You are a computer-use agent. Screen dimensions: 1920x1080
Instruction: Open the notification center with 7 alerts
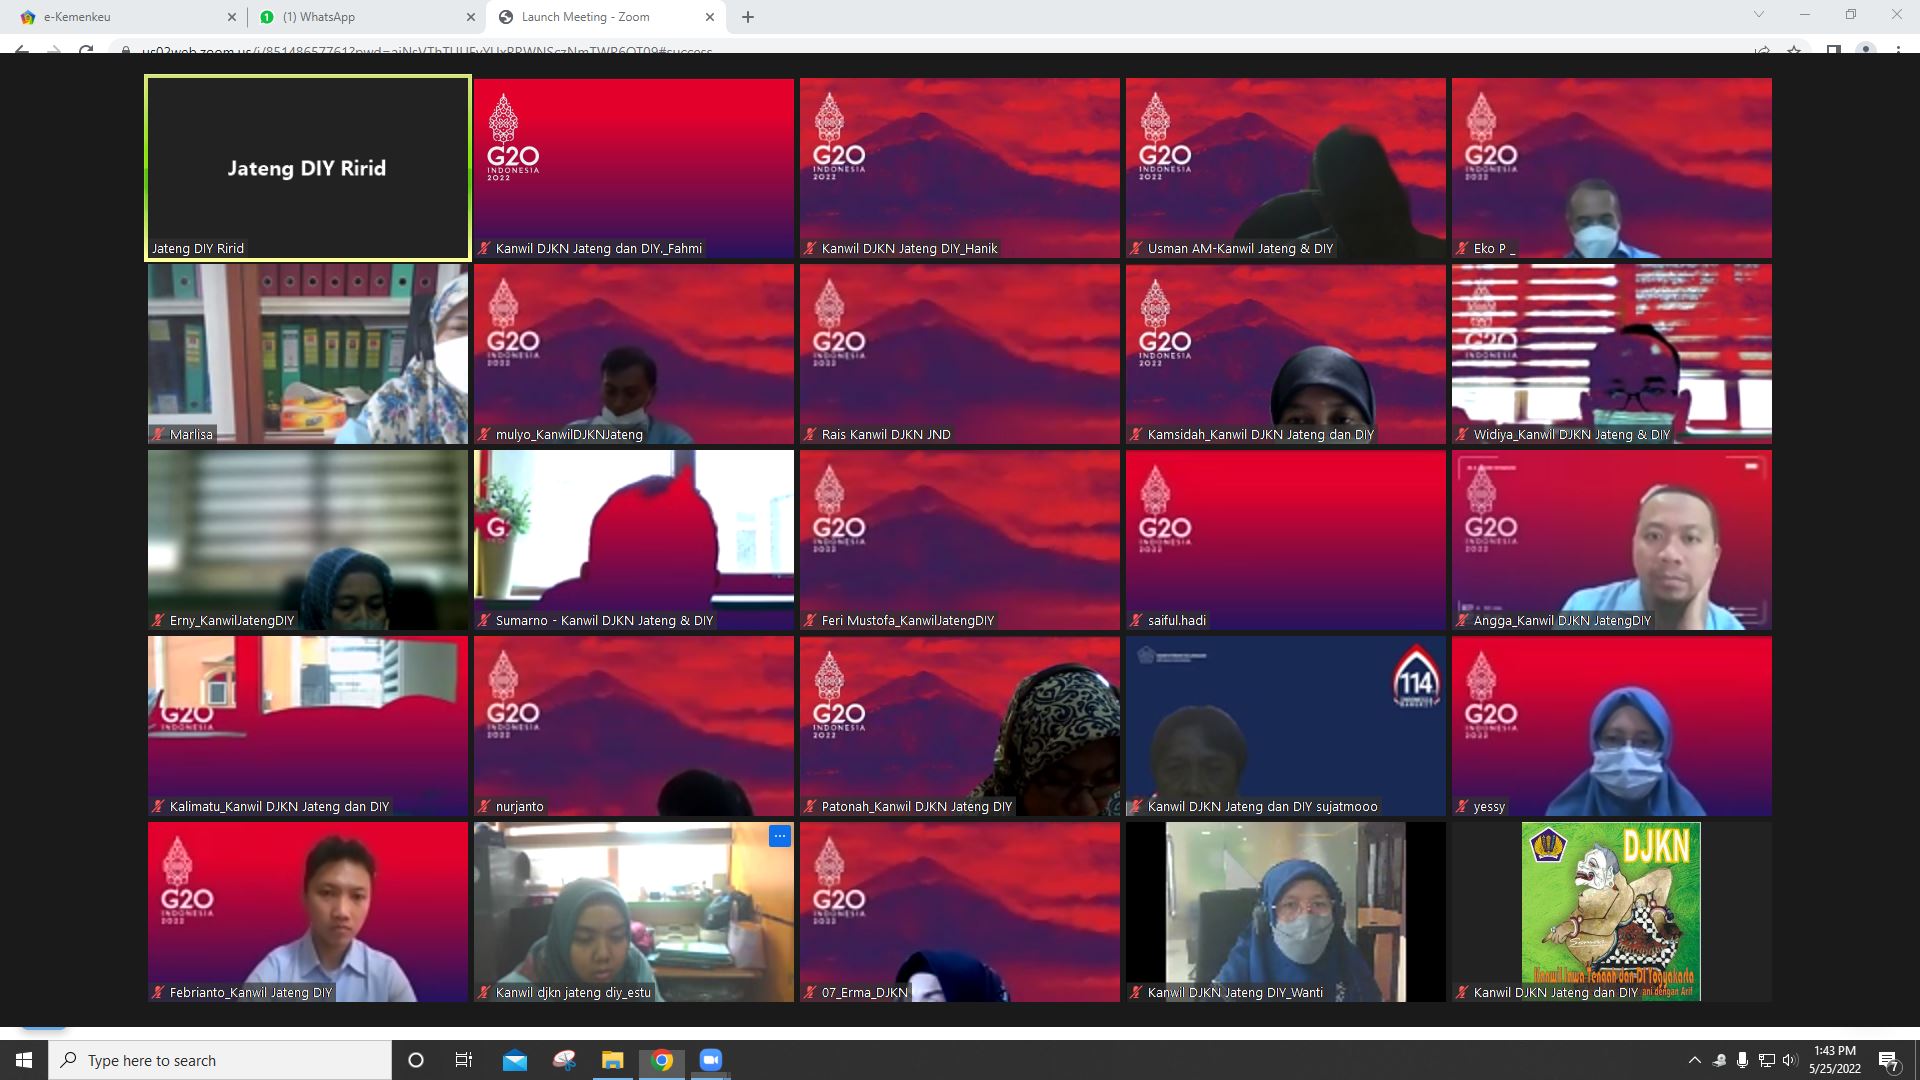coord(1888,1060)
